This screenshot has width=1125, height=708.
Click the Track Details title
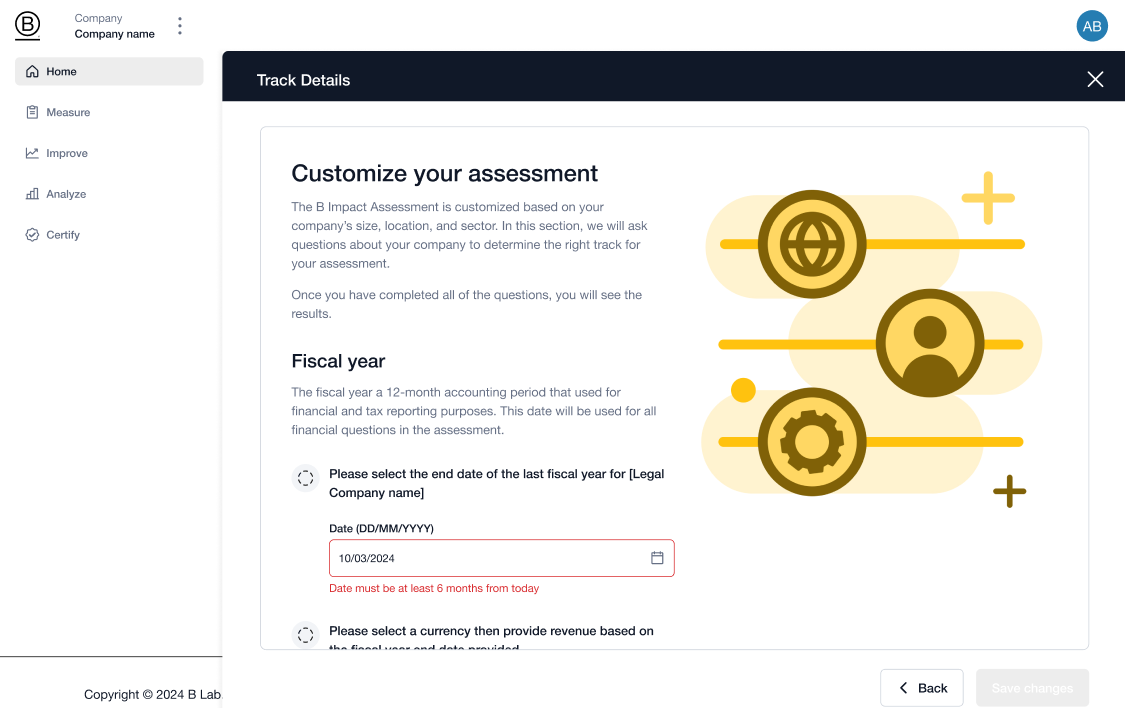point(303,80)
